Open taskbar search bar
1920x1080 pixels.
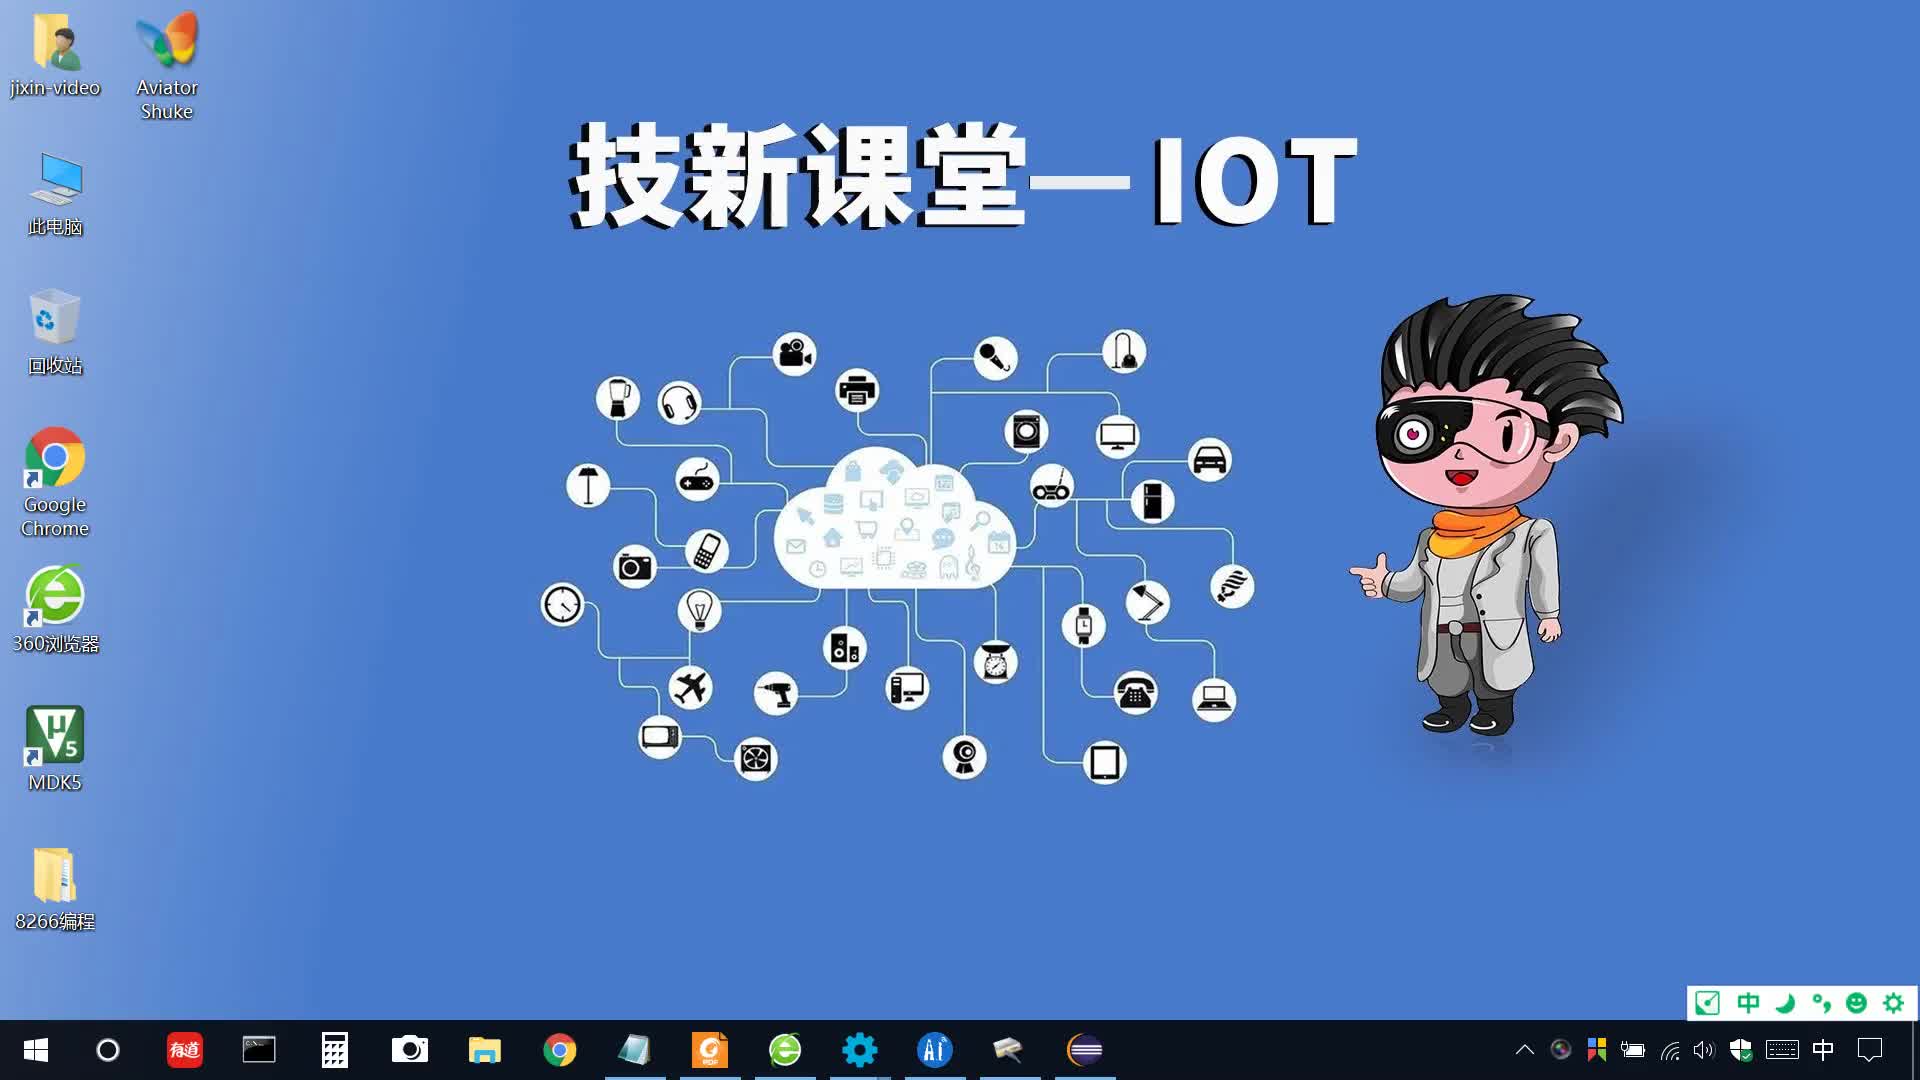pyautogui.click(x=109, y=1050)
